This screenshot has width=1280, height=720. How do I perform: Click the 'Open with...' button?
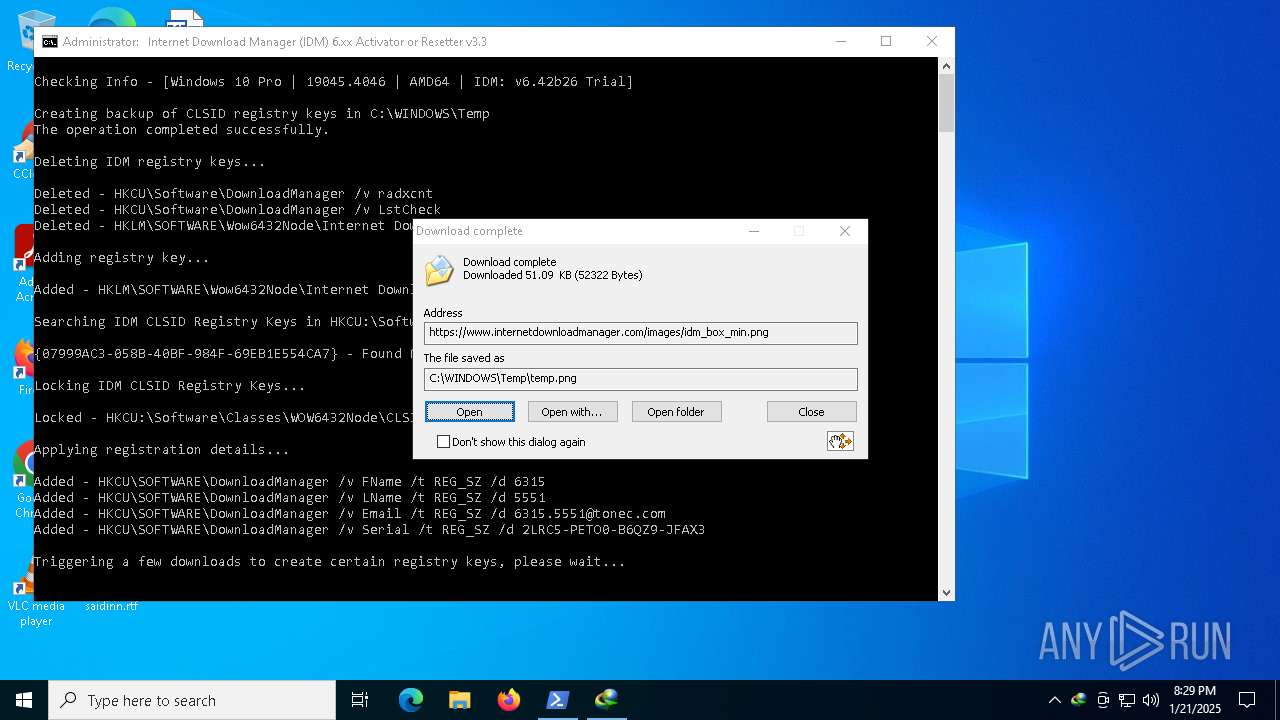click(x=572, y=412)
